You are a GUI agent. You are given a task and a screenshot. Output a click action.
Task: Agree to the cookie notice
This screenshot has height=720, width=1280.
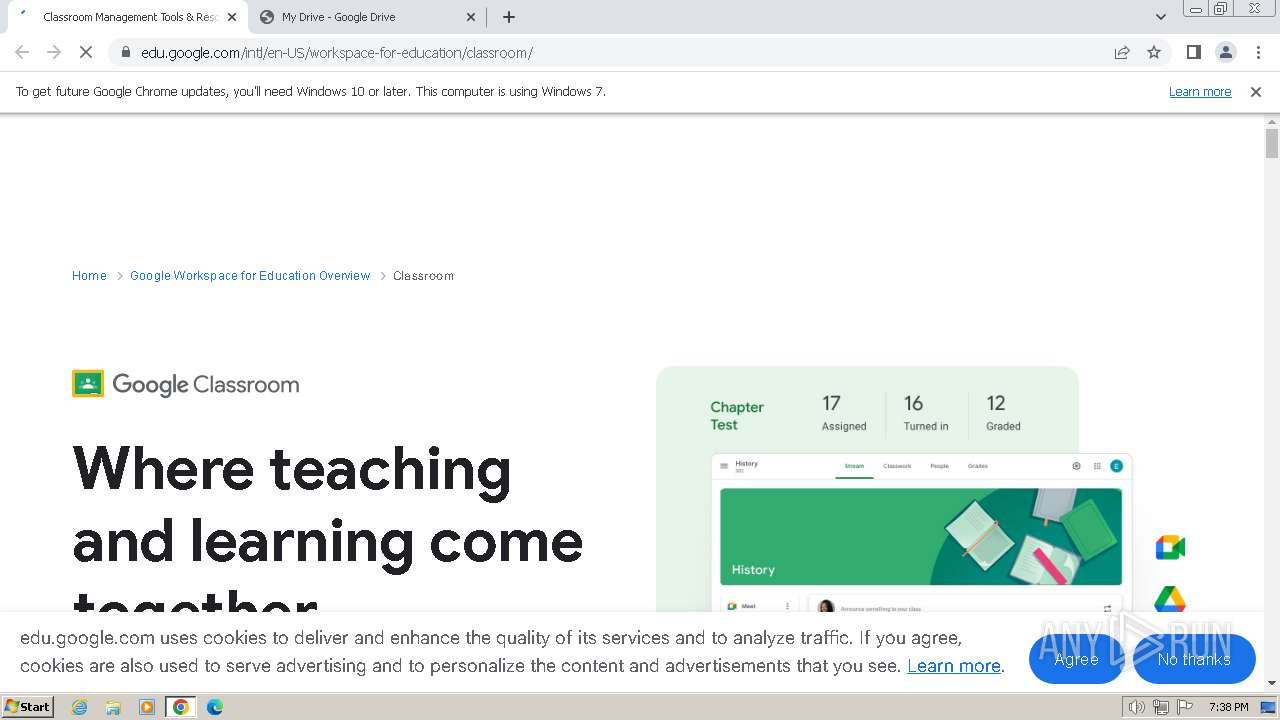(x=1076, y=659)
